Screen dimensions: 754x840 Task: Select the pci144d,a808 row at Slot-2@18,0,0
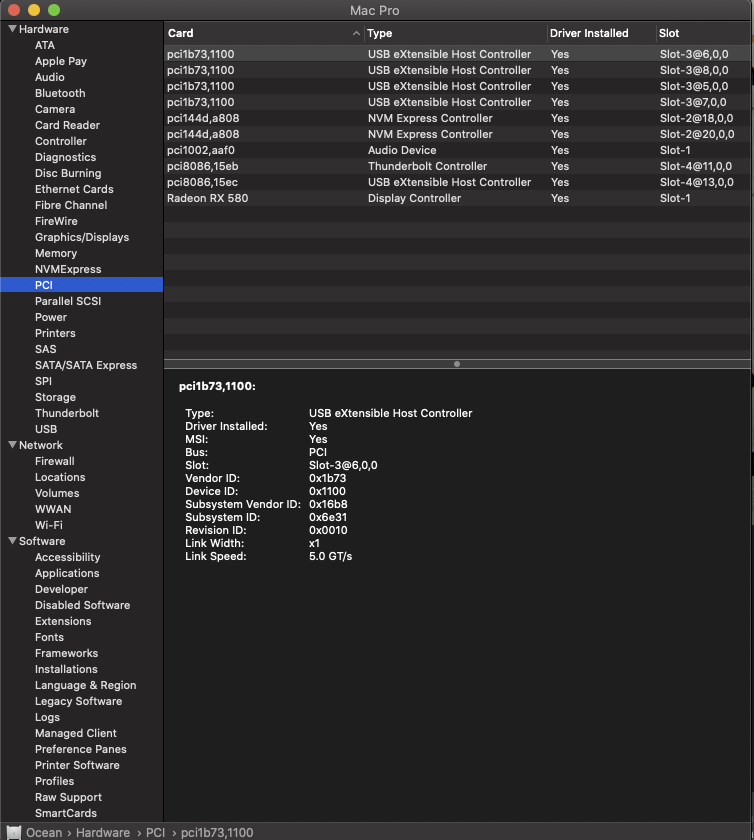[457, 118]
